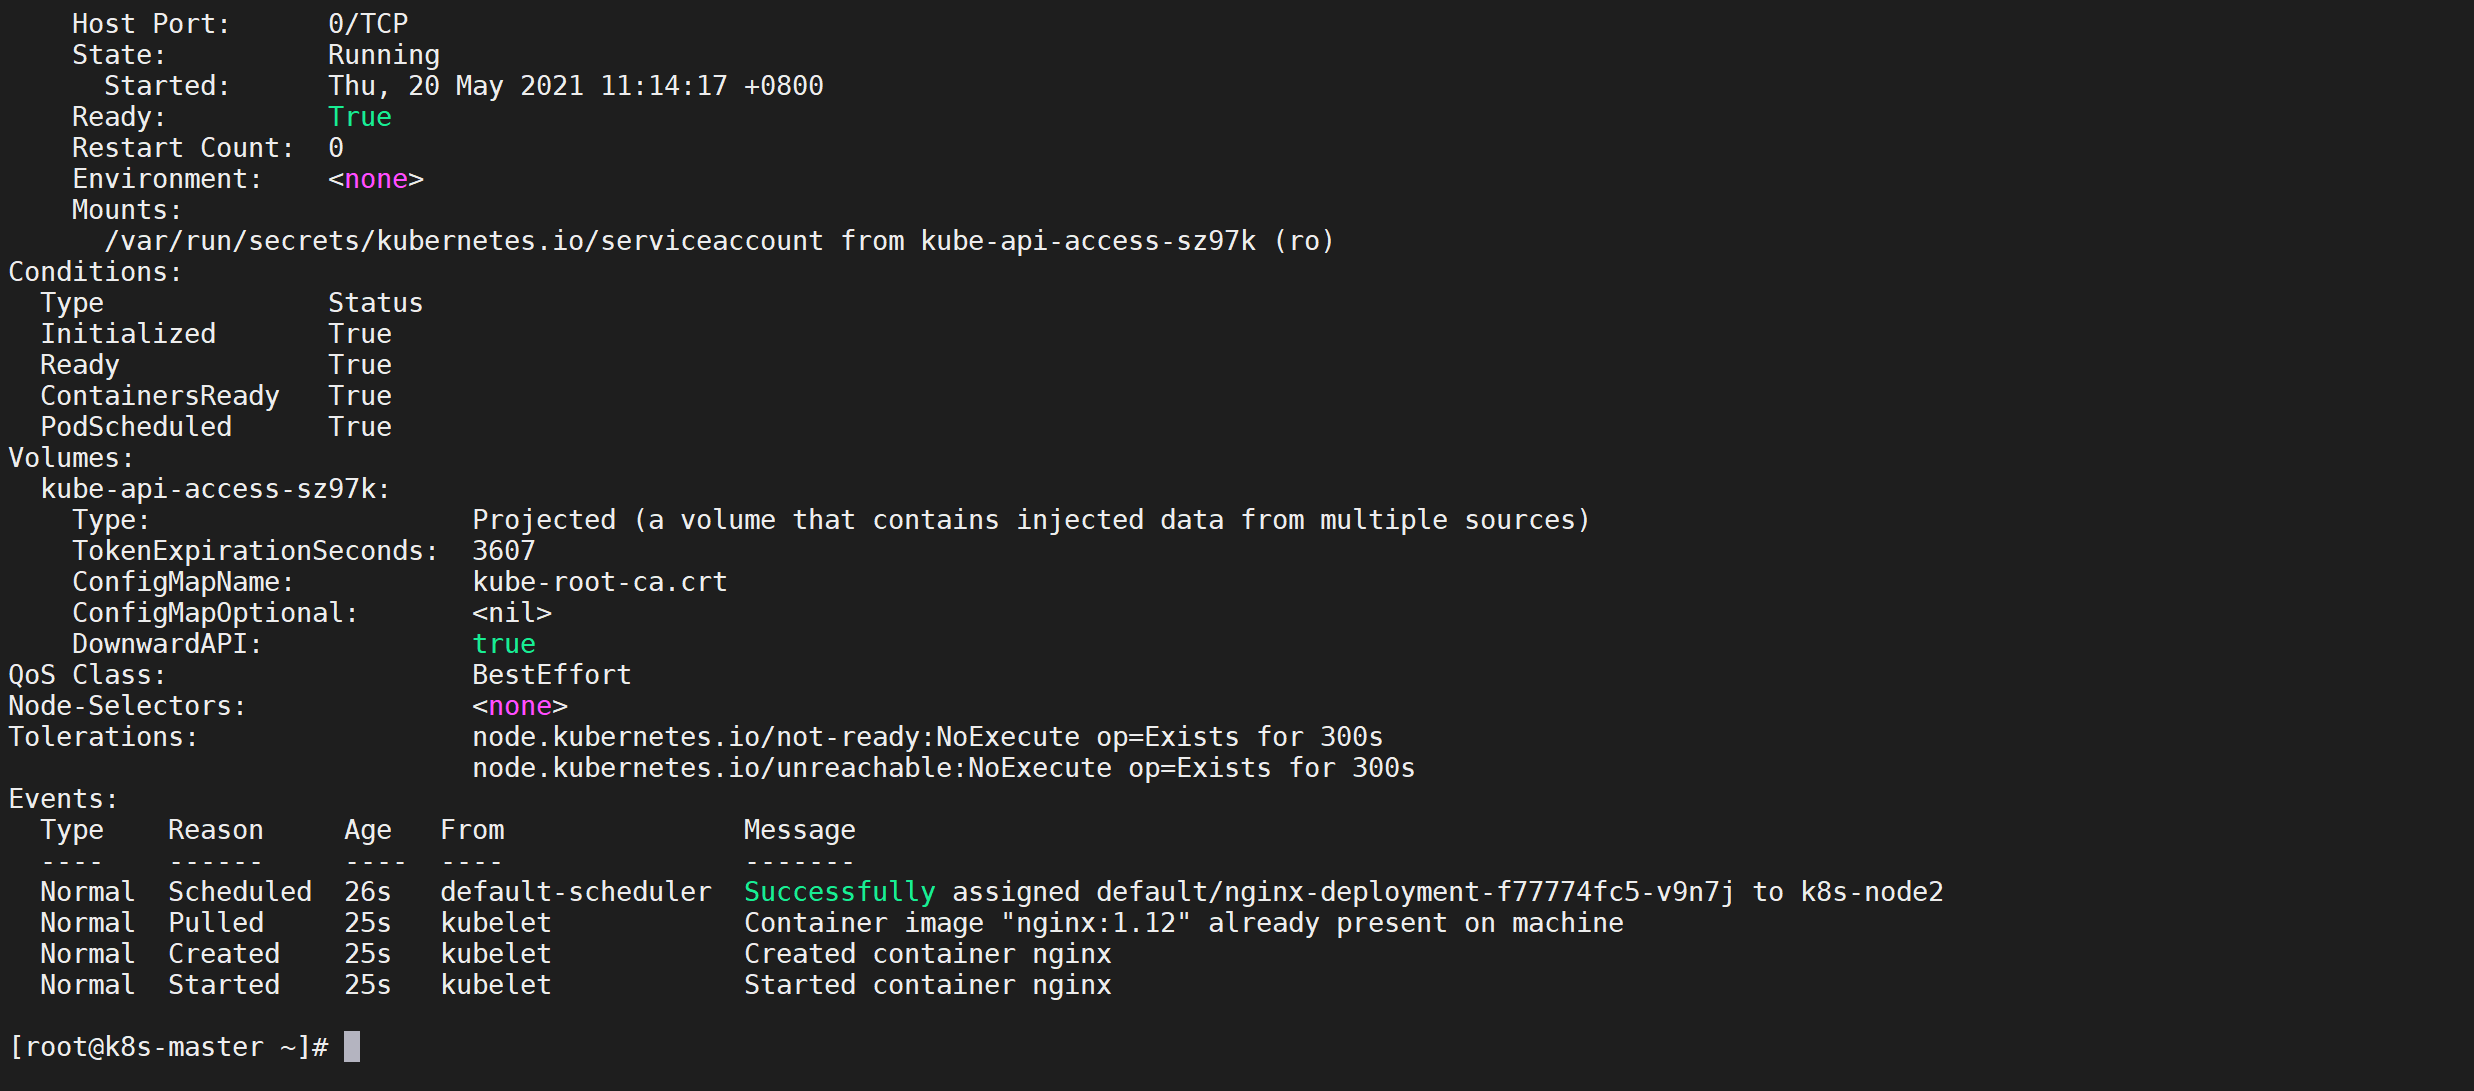
Task: Click 'k8s-node2' in the Scheduled message
Action: coord(1871,892)
